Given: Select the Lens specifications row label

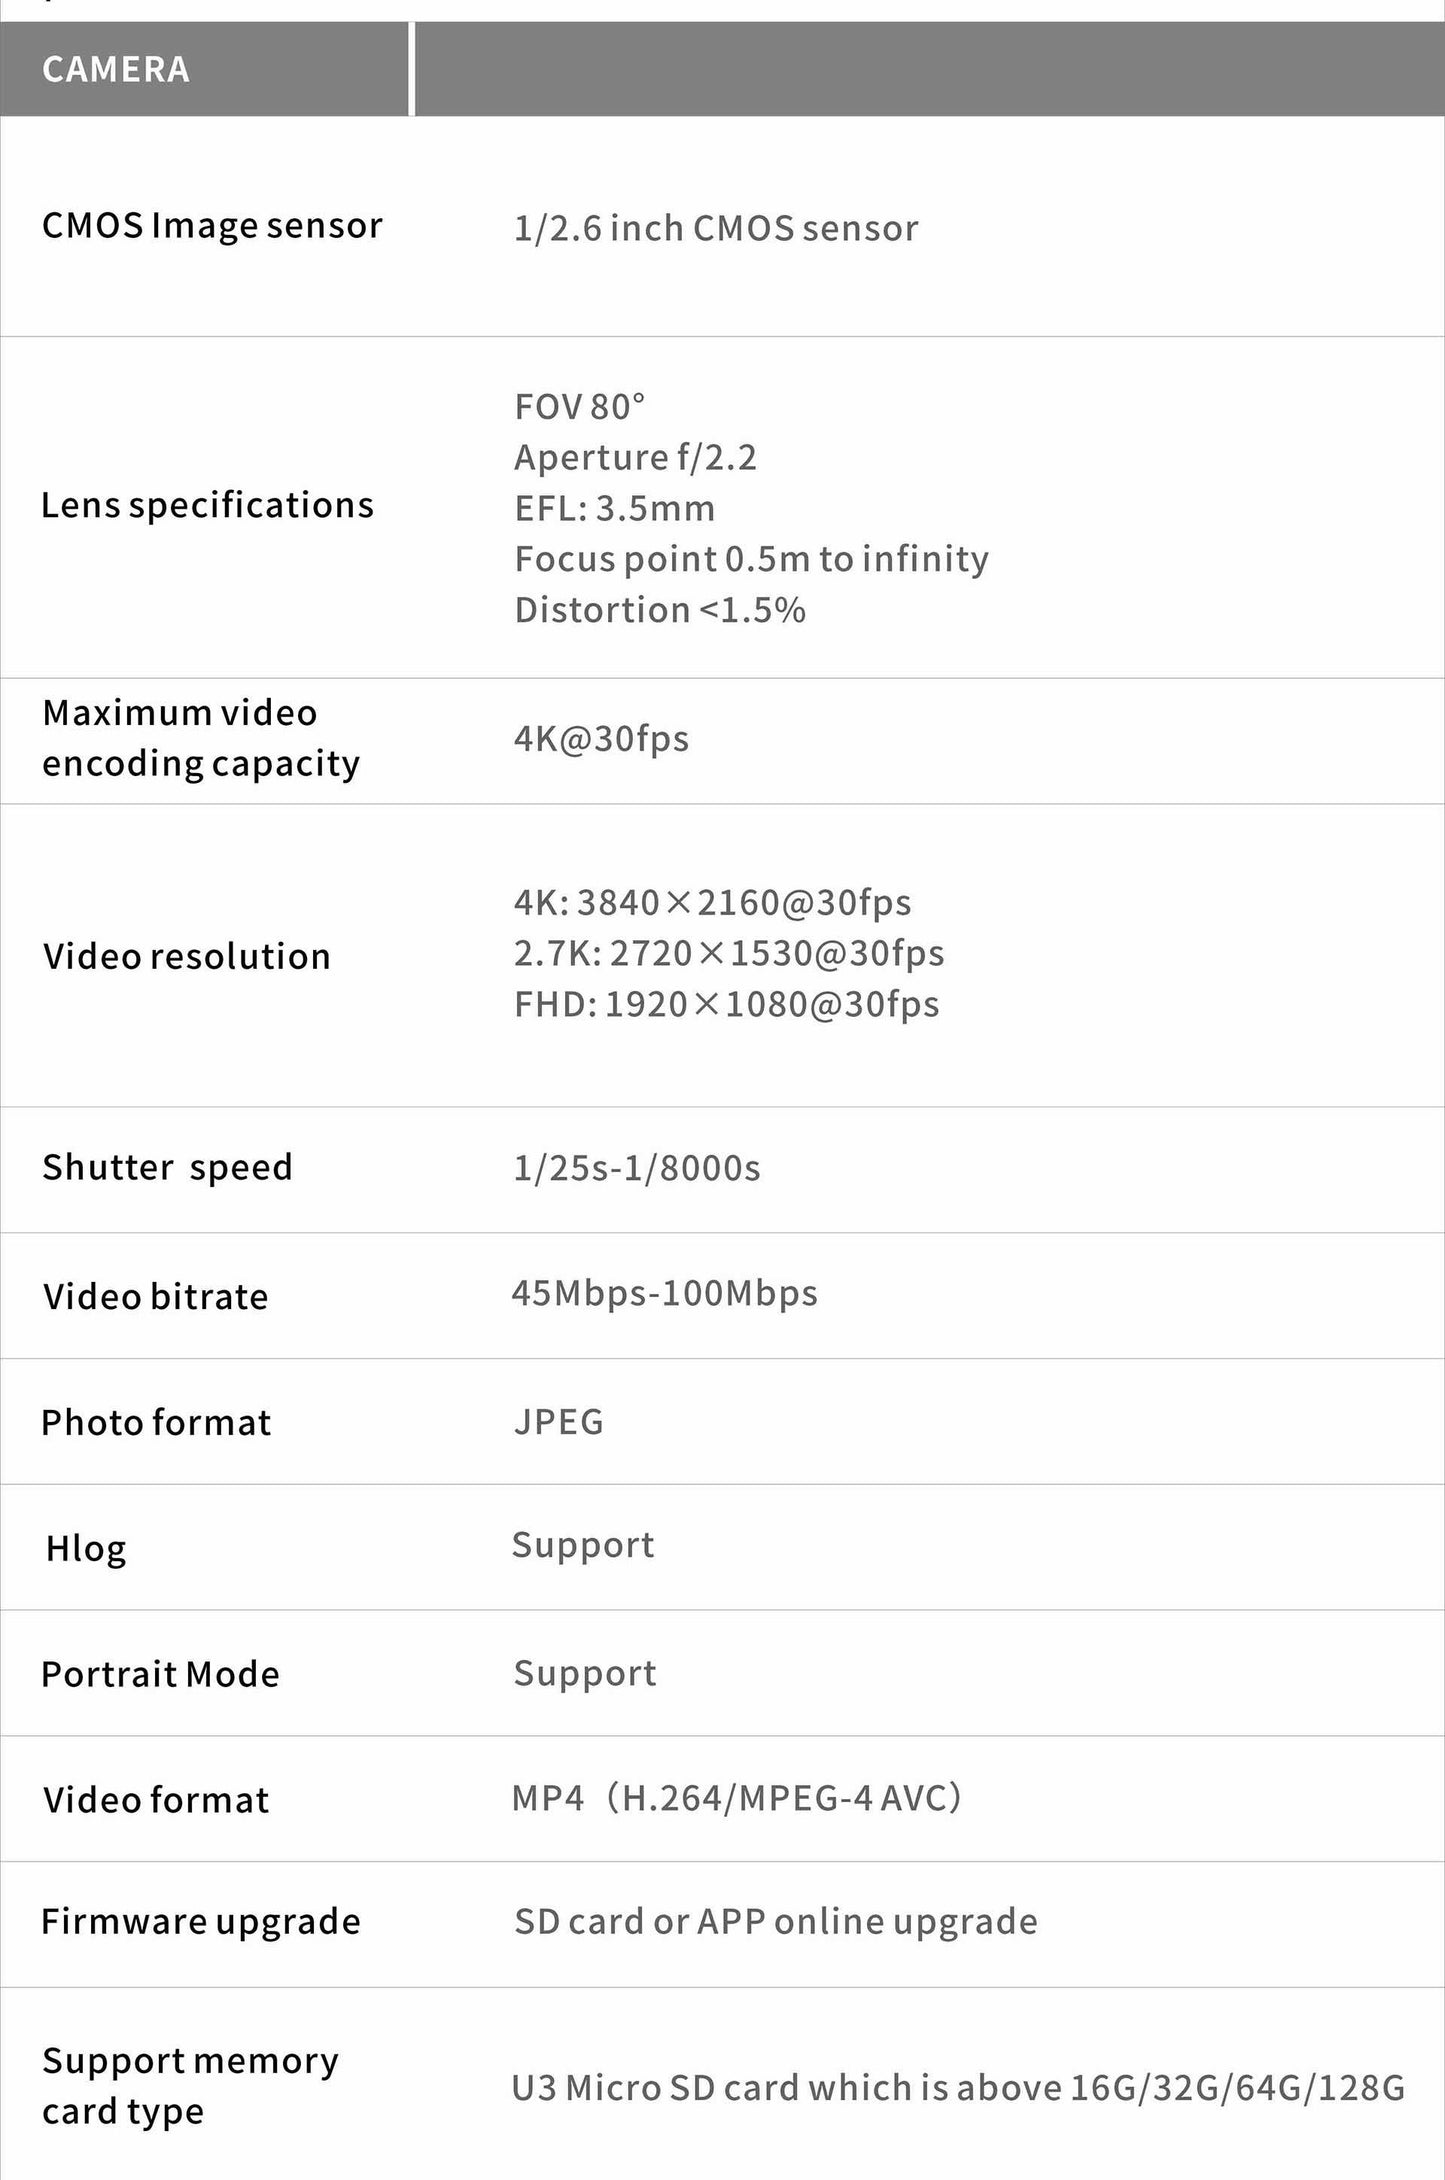Looking at the screenshot, I should pos(207,506).
